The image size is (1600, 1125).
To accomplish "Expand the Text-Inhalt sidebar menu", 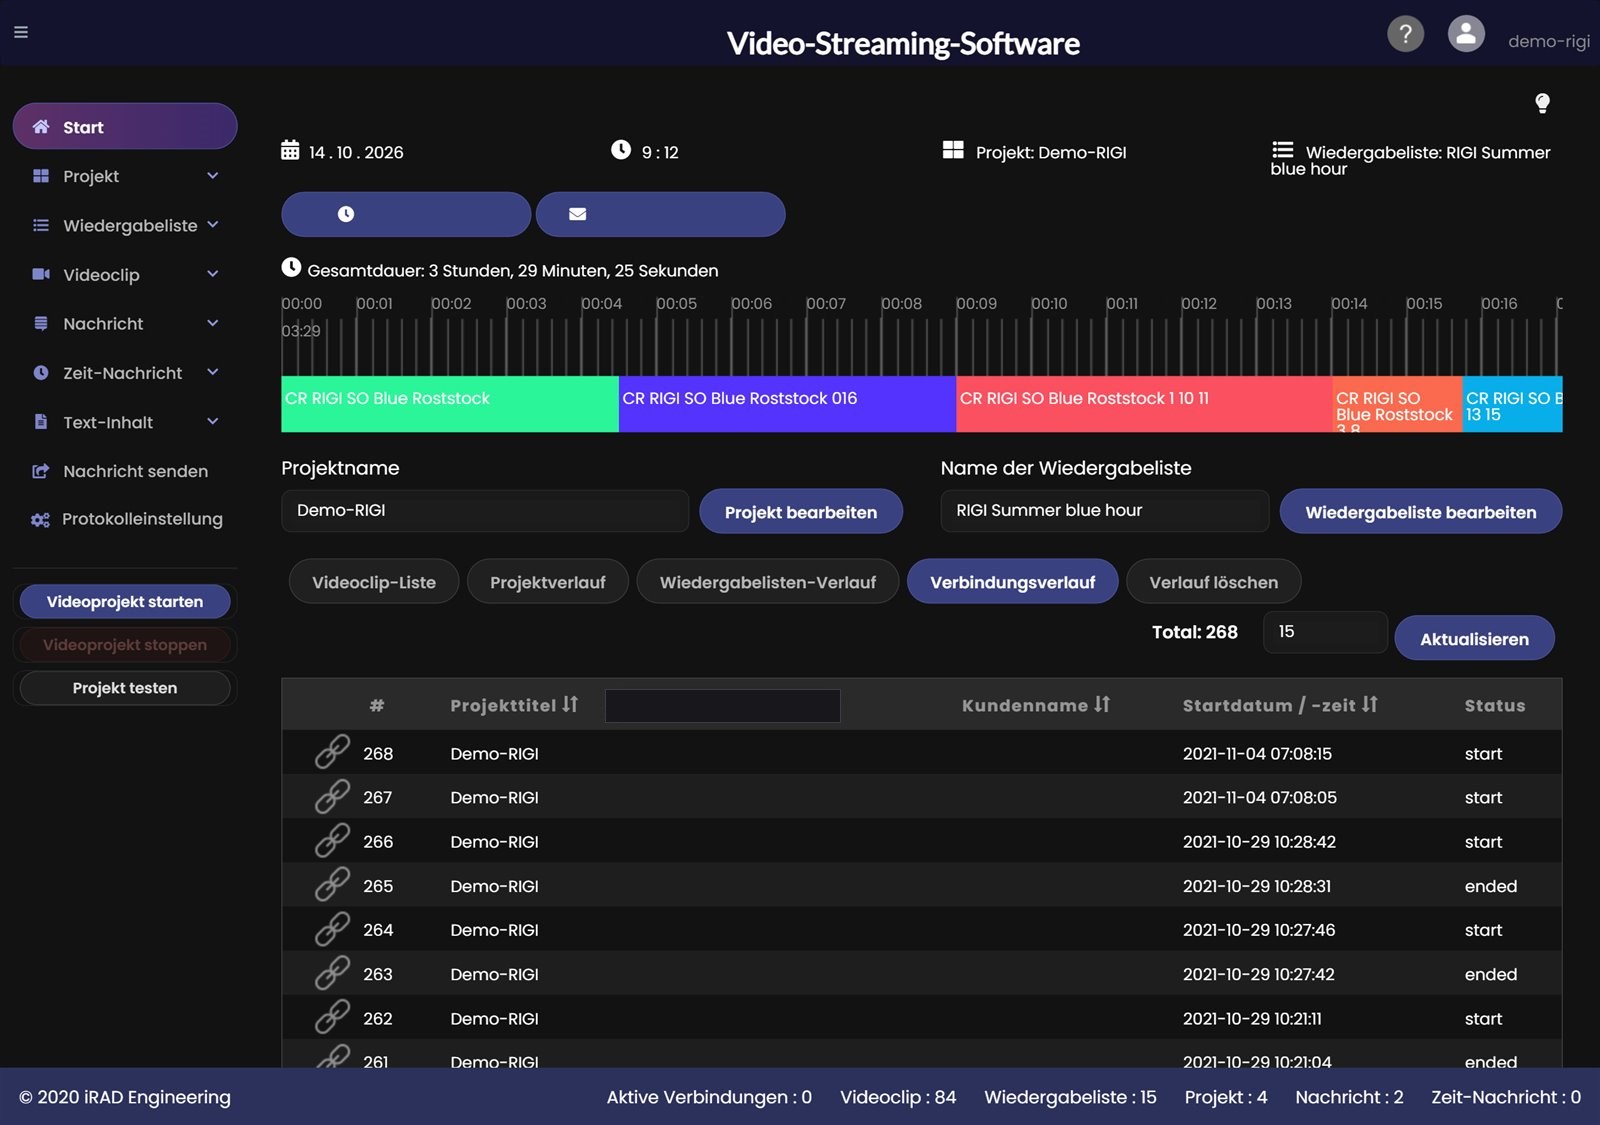I will click(x=125, y=422).
